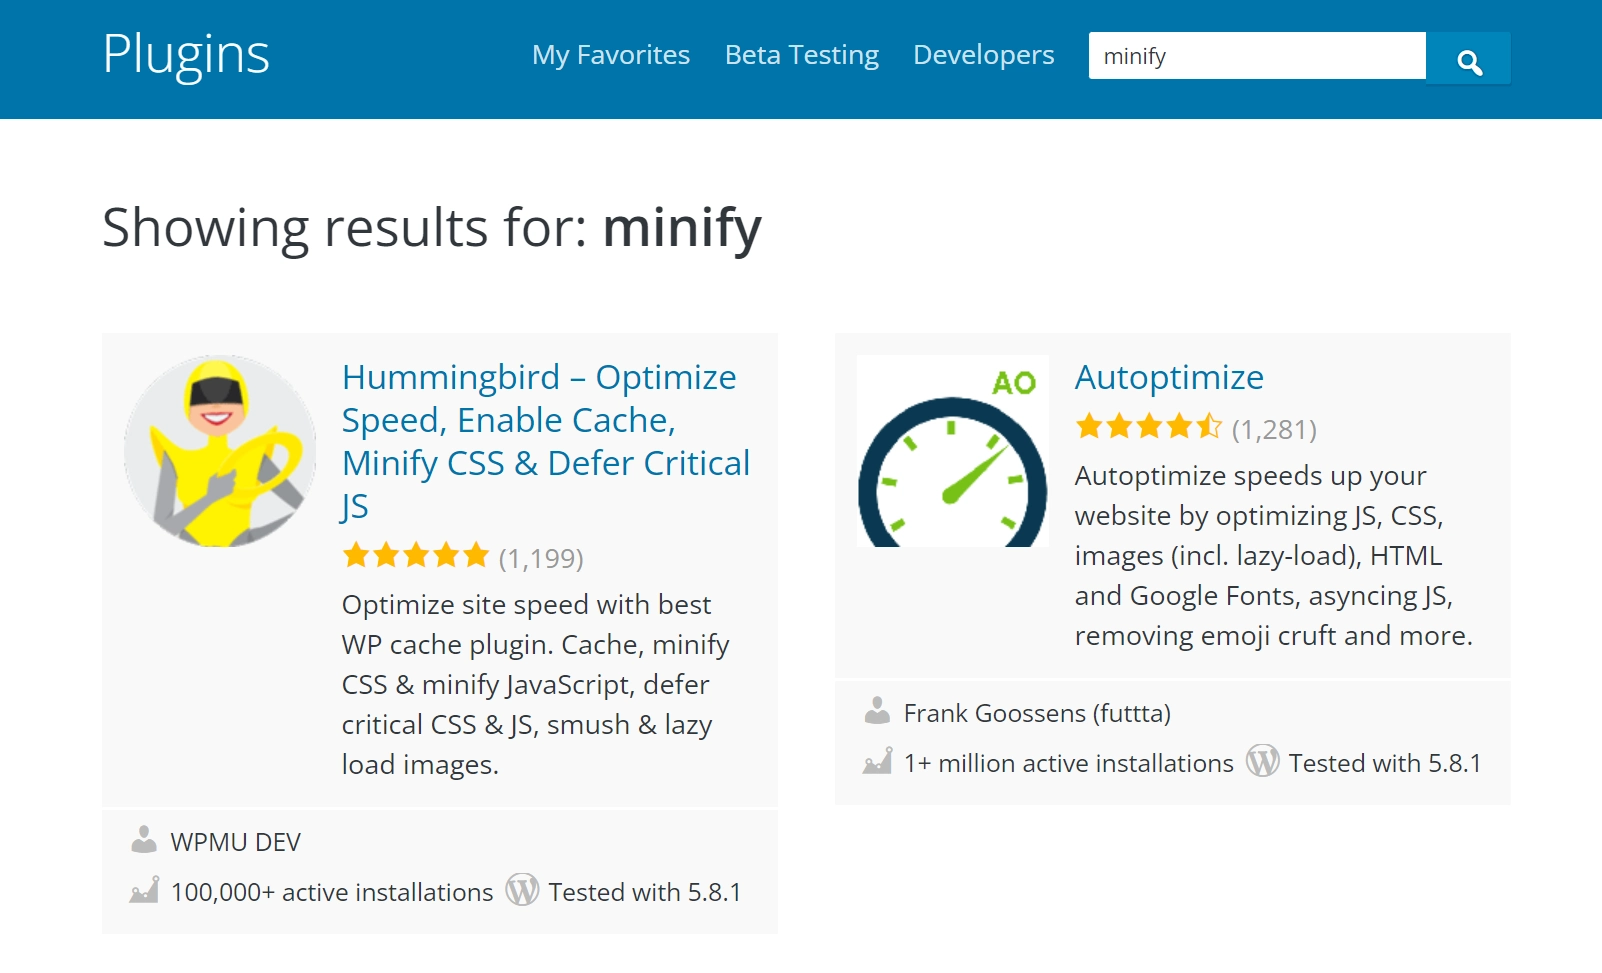The image size is (1602, 973).
Task: Click Tested with 5.8.1 under Hummingbird
Action: click(x=645, y=892)
